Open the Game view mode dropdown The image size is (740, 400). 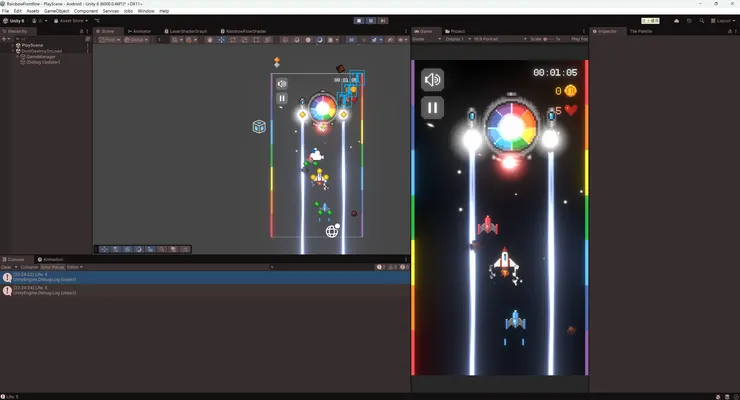click(427, 39)
